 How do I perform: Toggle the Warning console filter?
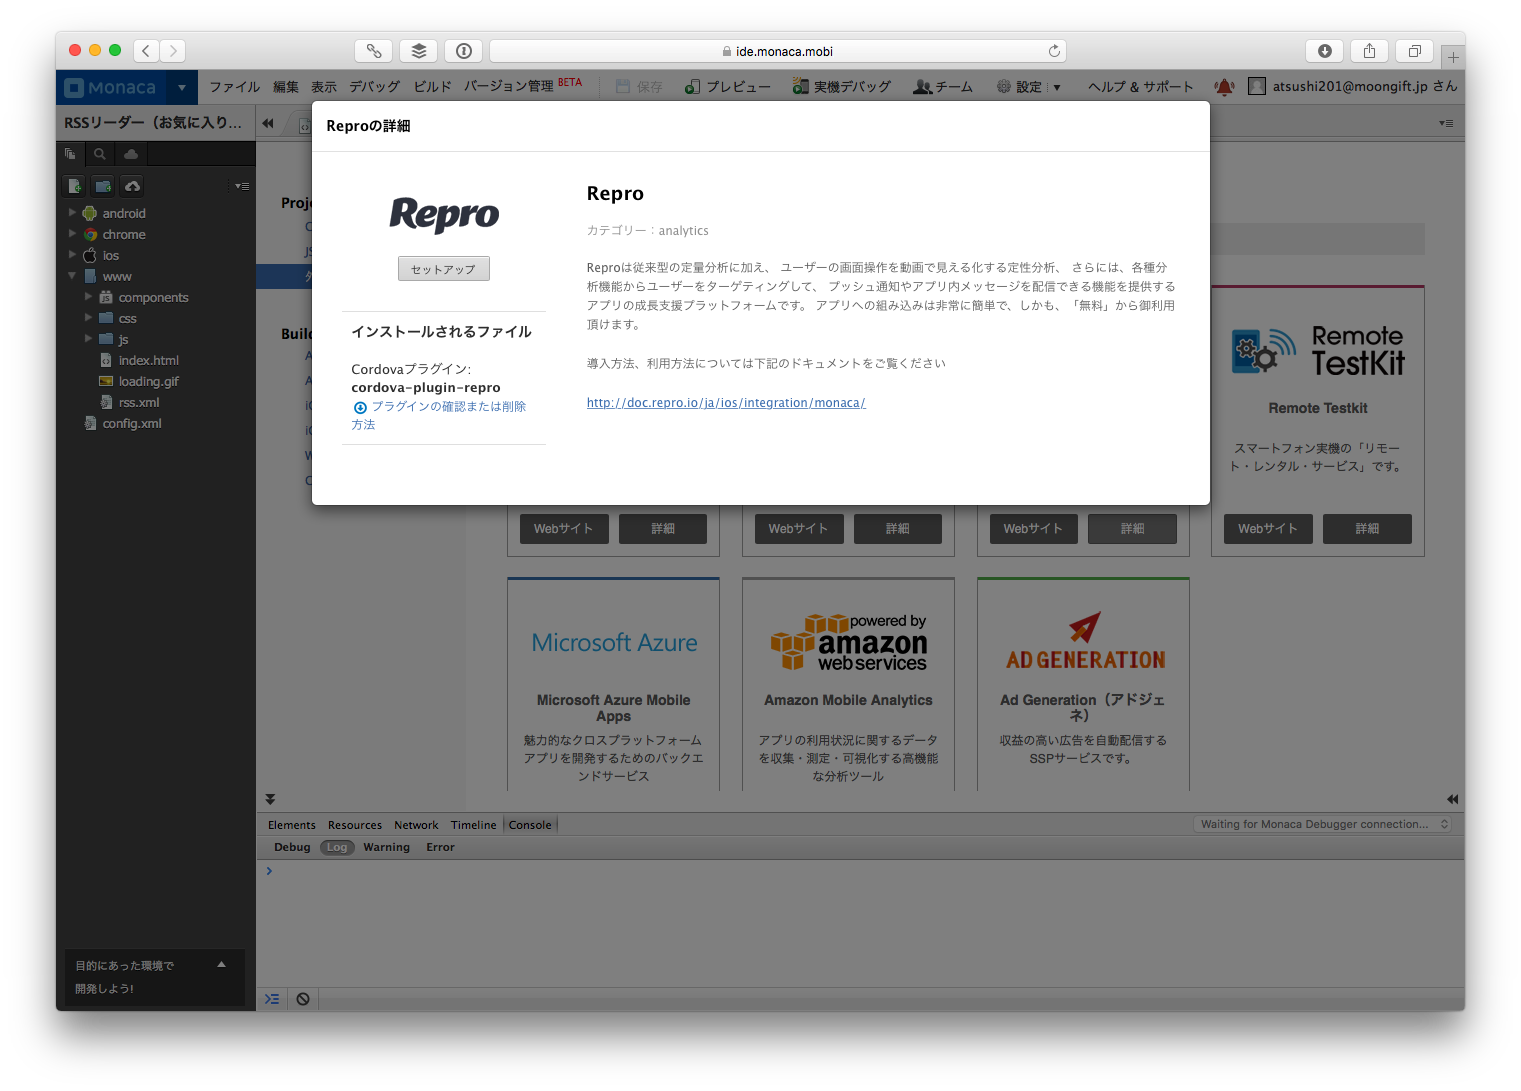coord(386,847)
